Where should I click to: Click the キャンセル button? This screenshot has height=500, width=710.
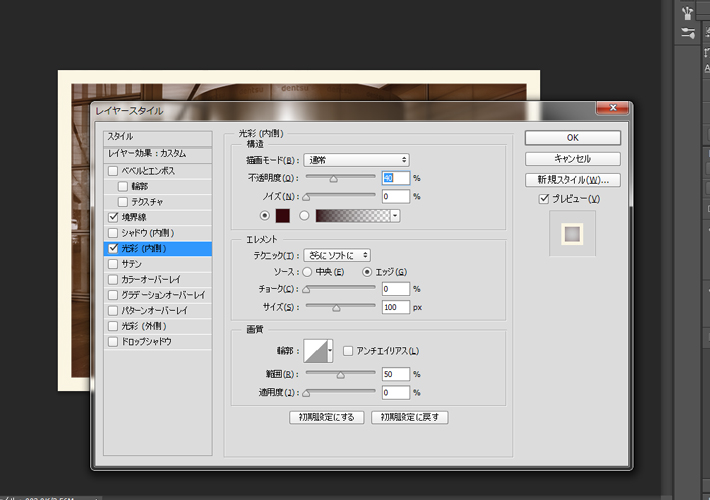pos(572,159)
